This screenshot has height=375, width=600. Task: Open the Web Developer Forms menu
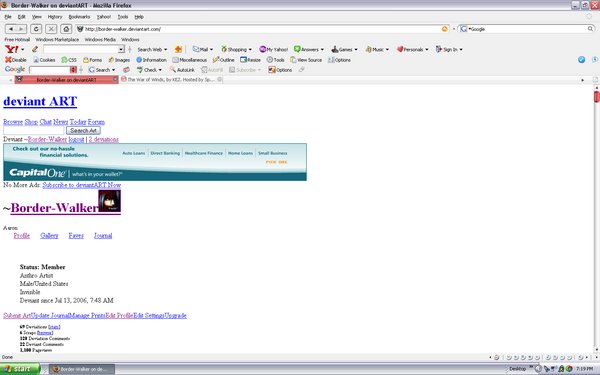[x=92, y=60]
